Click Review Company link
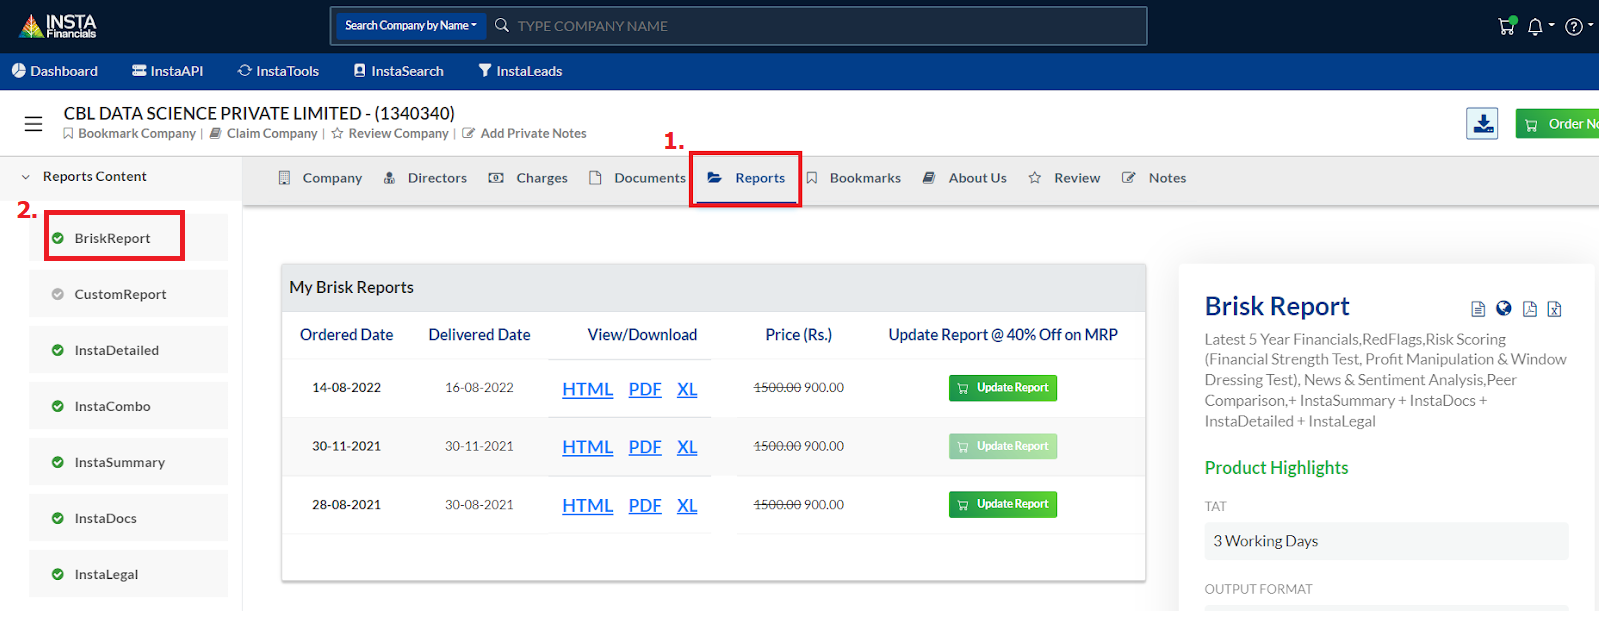Image resolution: width=1599 pixels, height=642 pixels. 390,133
